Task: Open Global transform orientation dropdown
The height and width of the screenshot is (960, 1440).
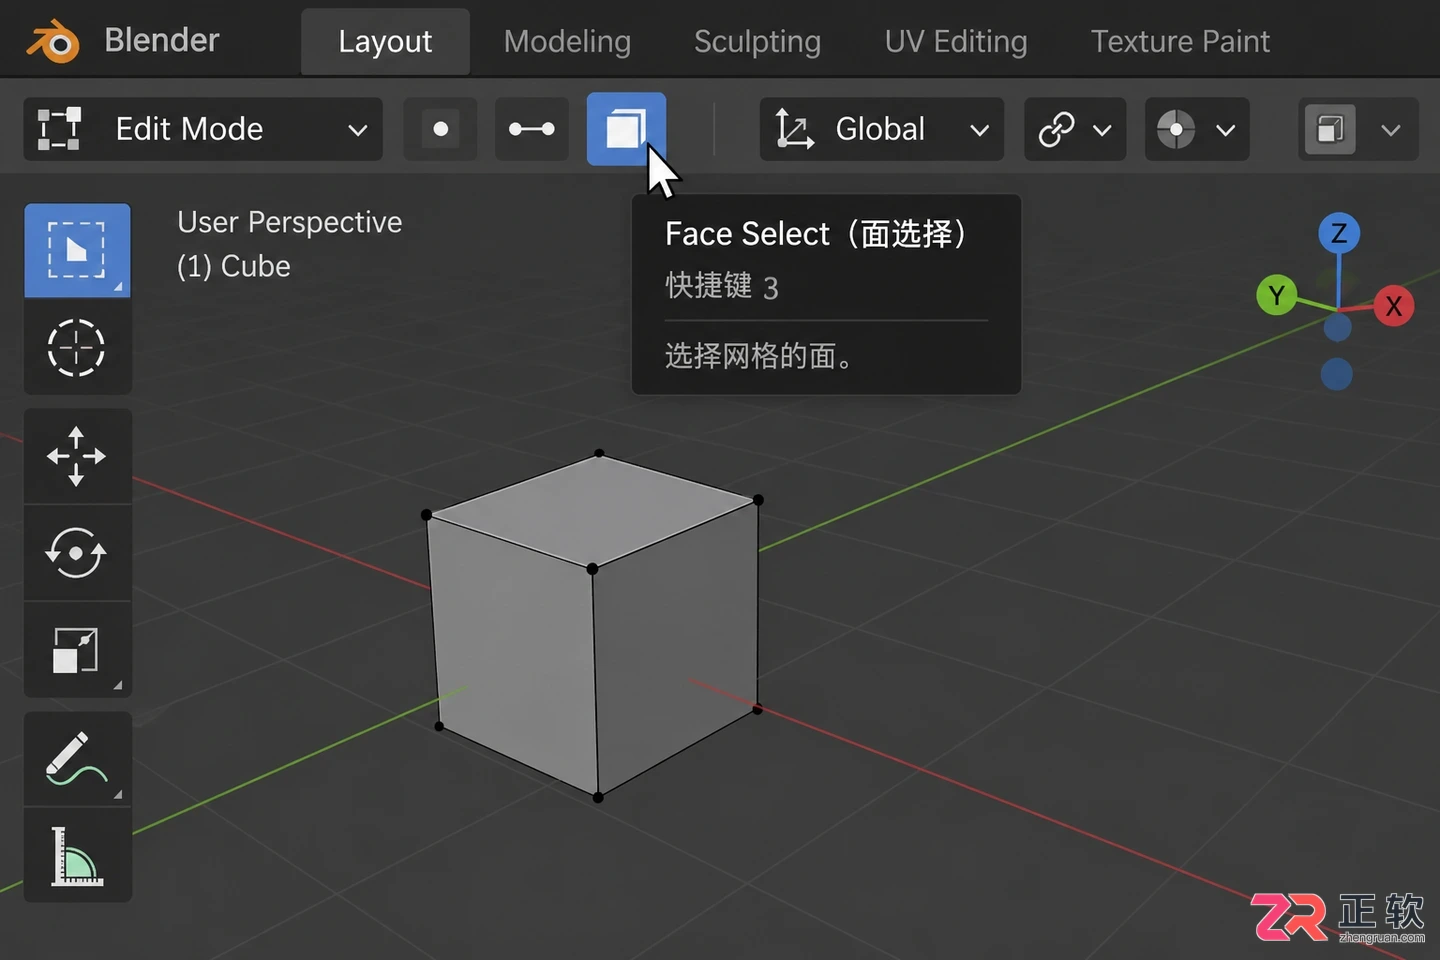Action: pyautogui.click(x=881, y=129)
